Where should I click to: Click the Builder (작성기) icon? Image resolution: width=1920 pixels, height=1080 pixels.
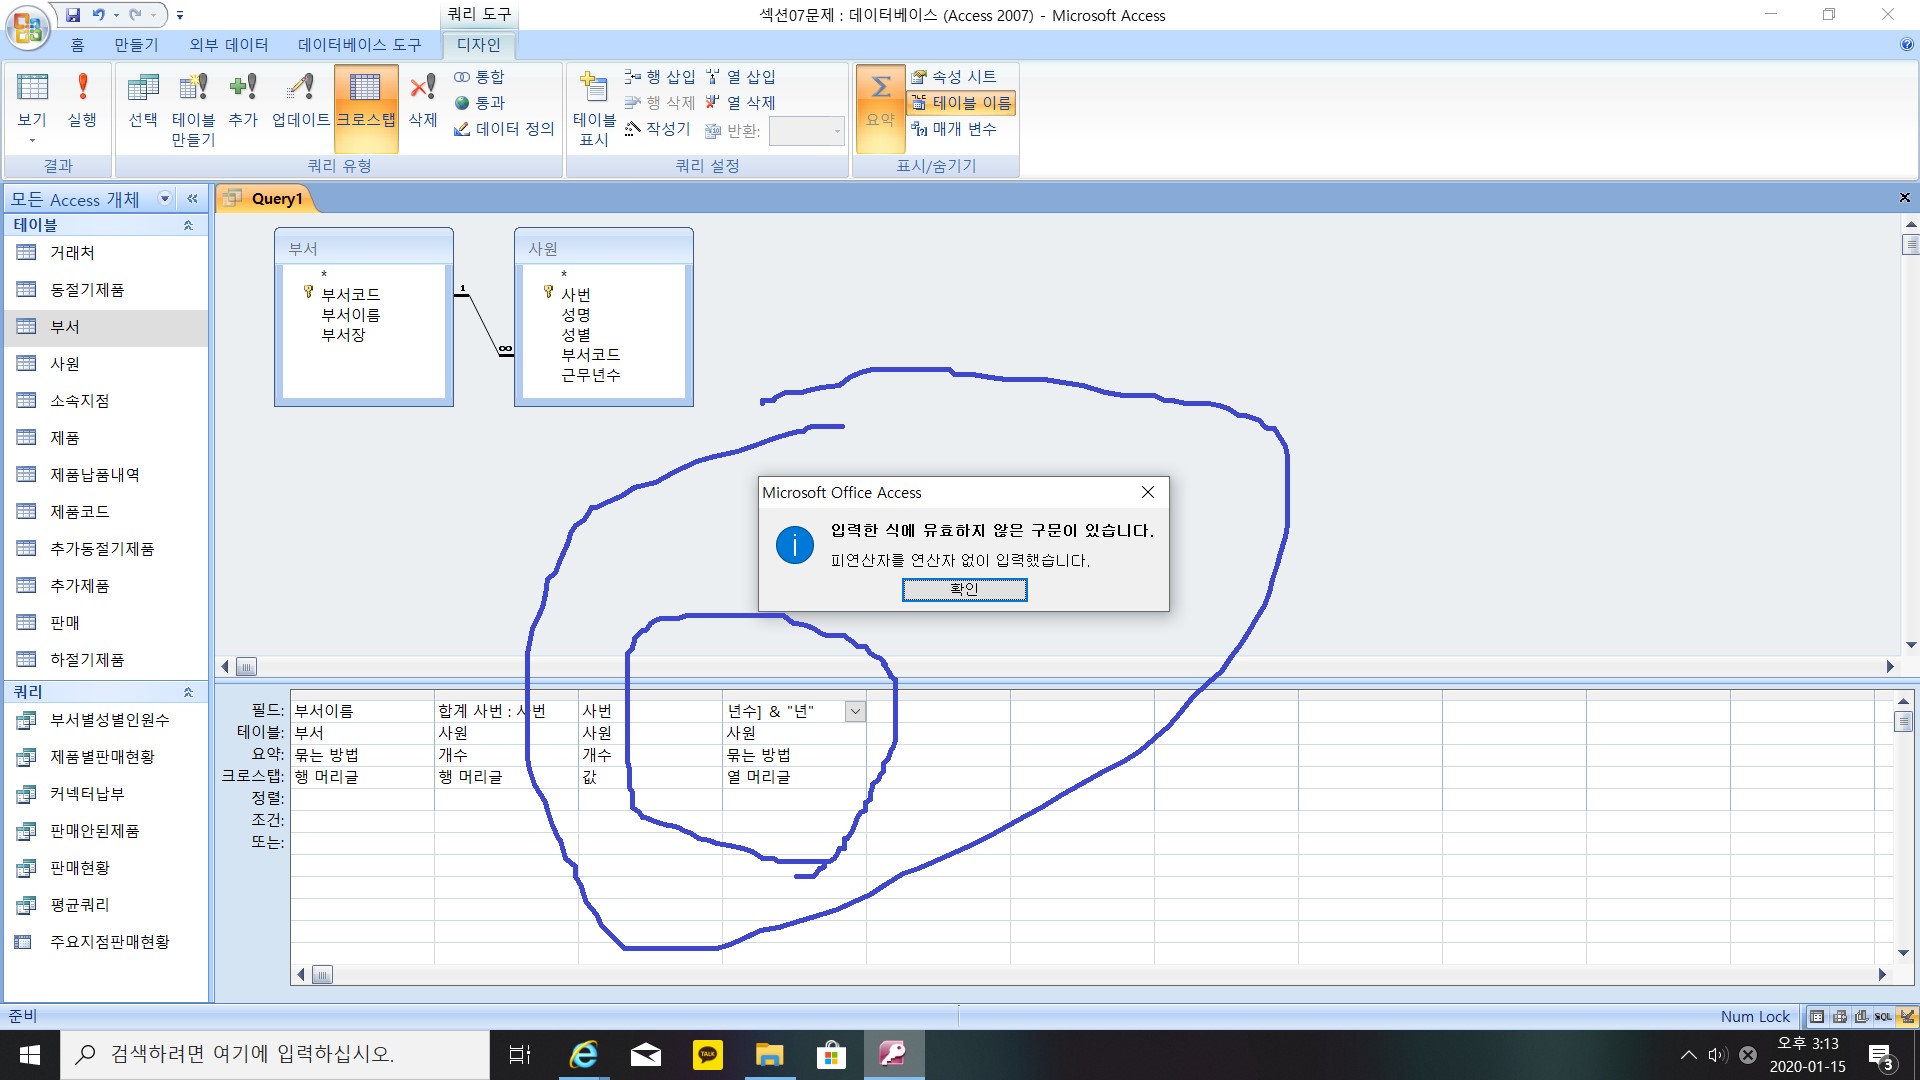(x=658, y=129)
